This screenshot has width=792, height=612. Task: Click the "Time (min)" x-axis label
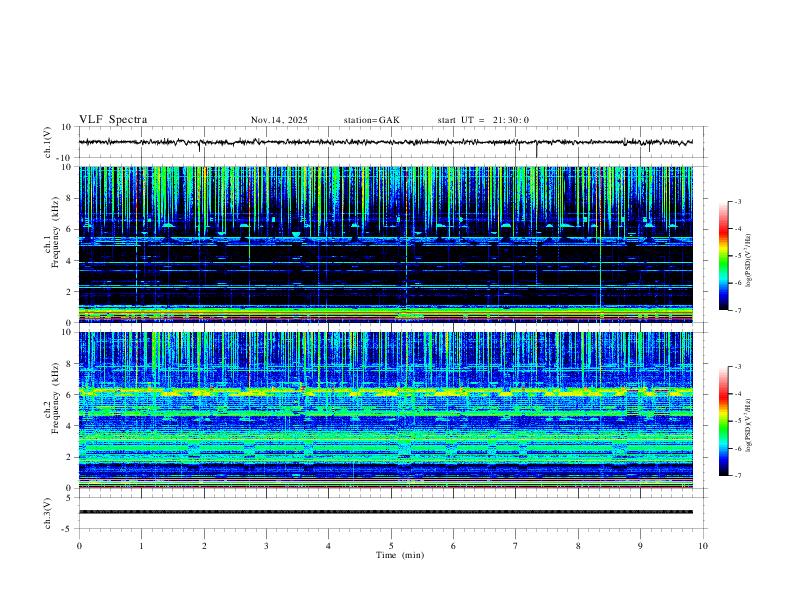(x=400, y=555)
